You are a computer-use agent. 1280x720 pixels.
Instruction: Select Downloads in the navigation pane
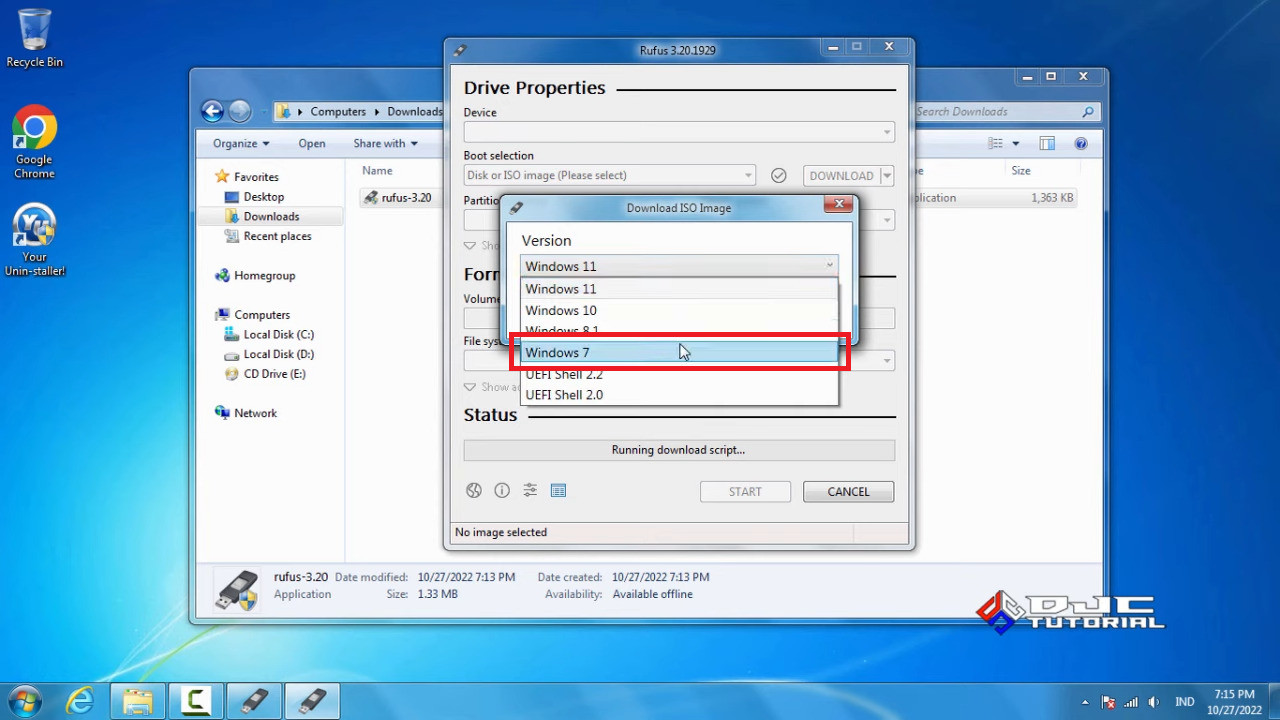(x=271, y=216)
